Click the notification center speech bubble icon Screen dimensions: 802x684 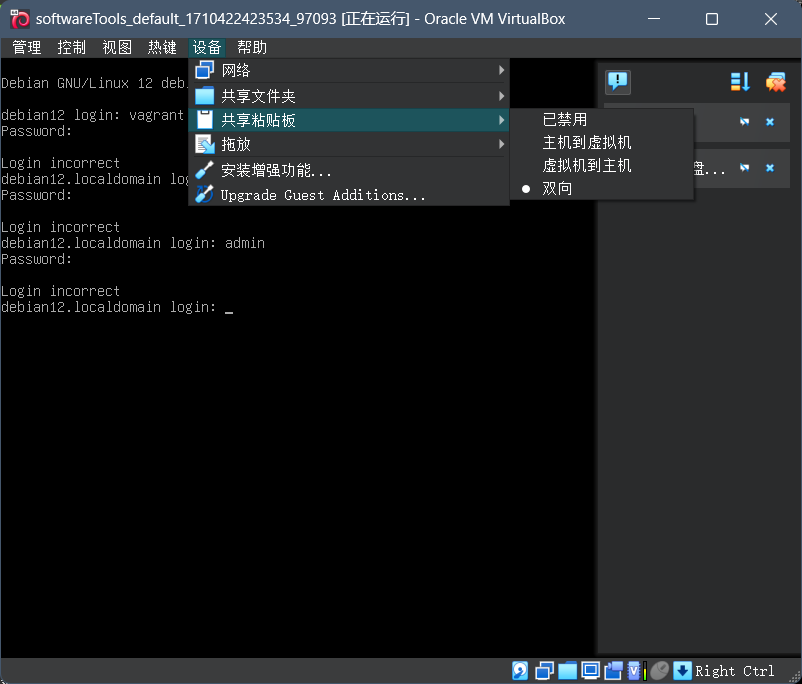[618, 82]
